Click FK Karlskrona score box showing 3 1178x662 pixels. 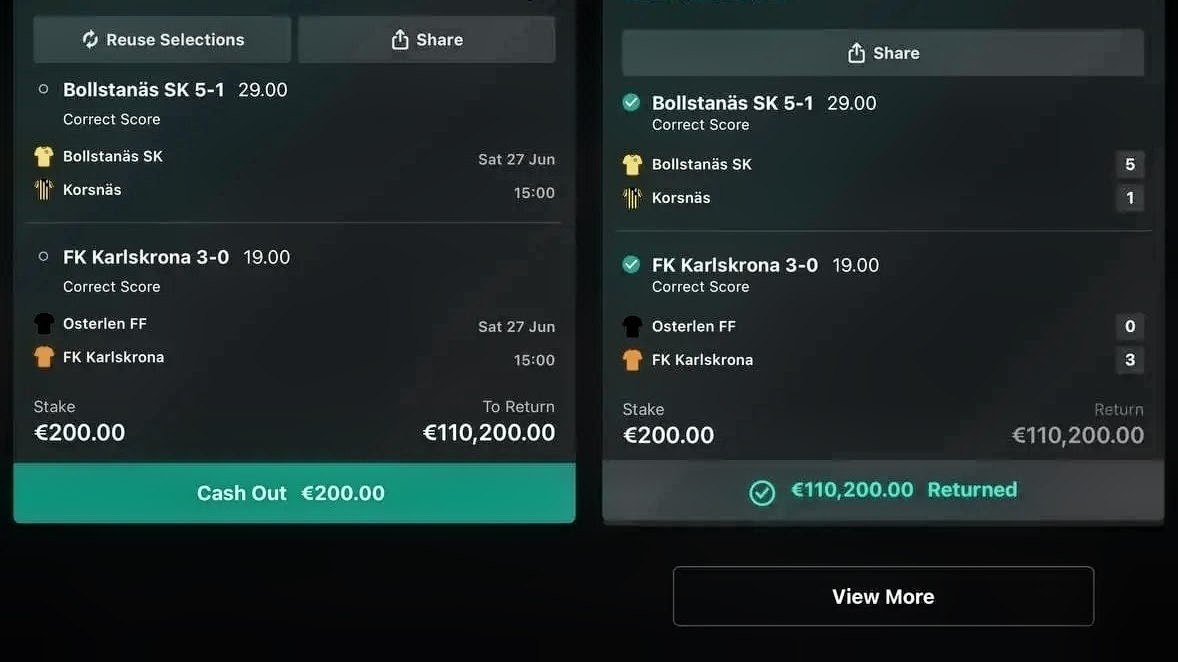pos(1130,360)
